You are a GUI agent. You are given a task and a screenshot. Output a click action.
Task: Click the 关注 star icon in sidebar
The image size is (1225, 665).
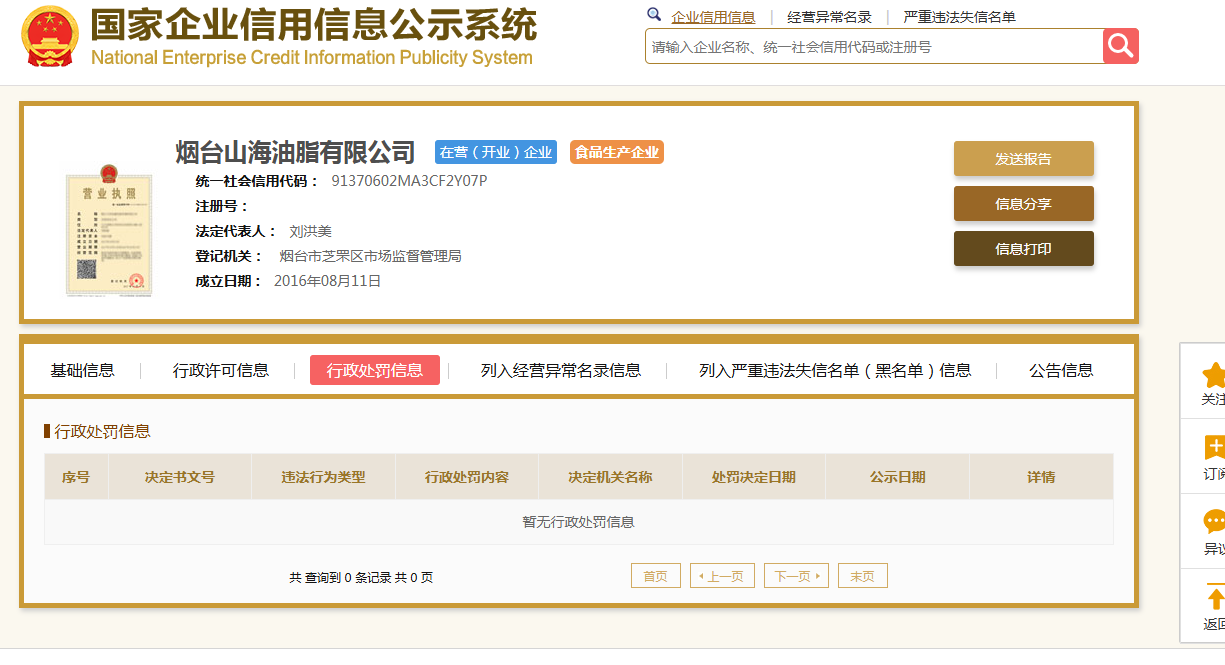(x=1214, y=374)
